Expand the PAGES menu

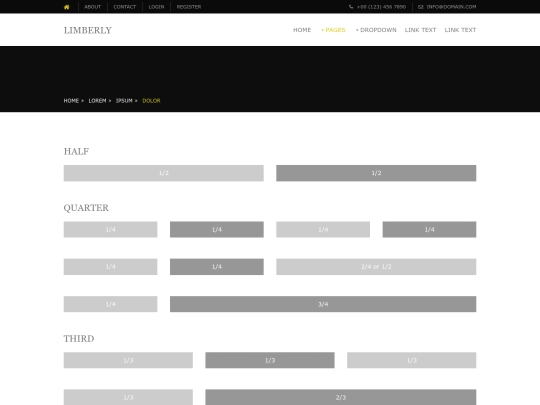[x=333, y=30]
